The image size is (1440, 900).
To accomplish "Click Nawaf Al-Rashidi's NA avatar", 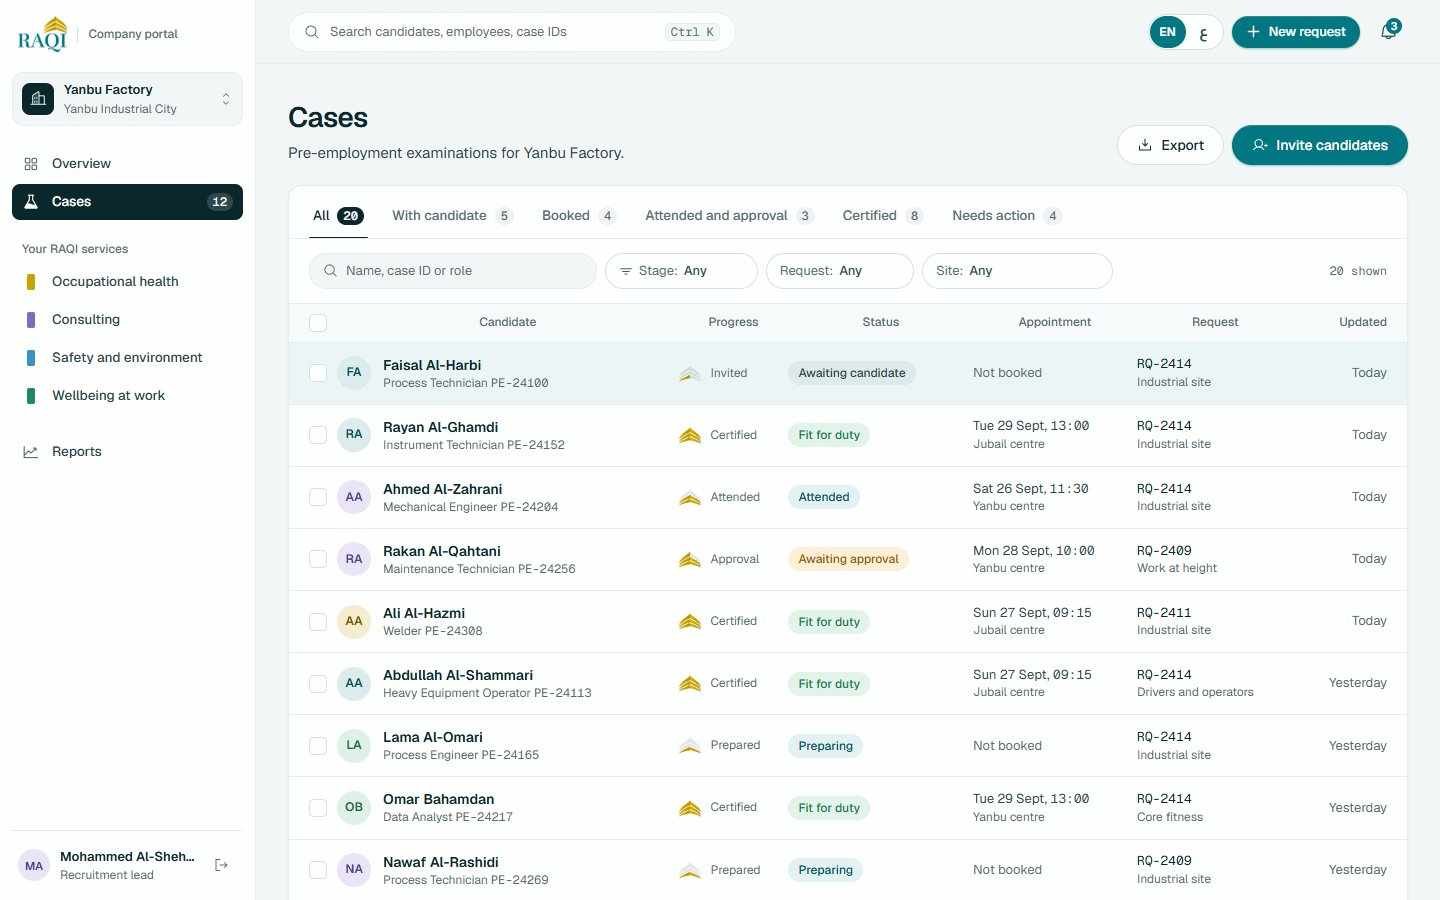I will [x=354, y=869].
